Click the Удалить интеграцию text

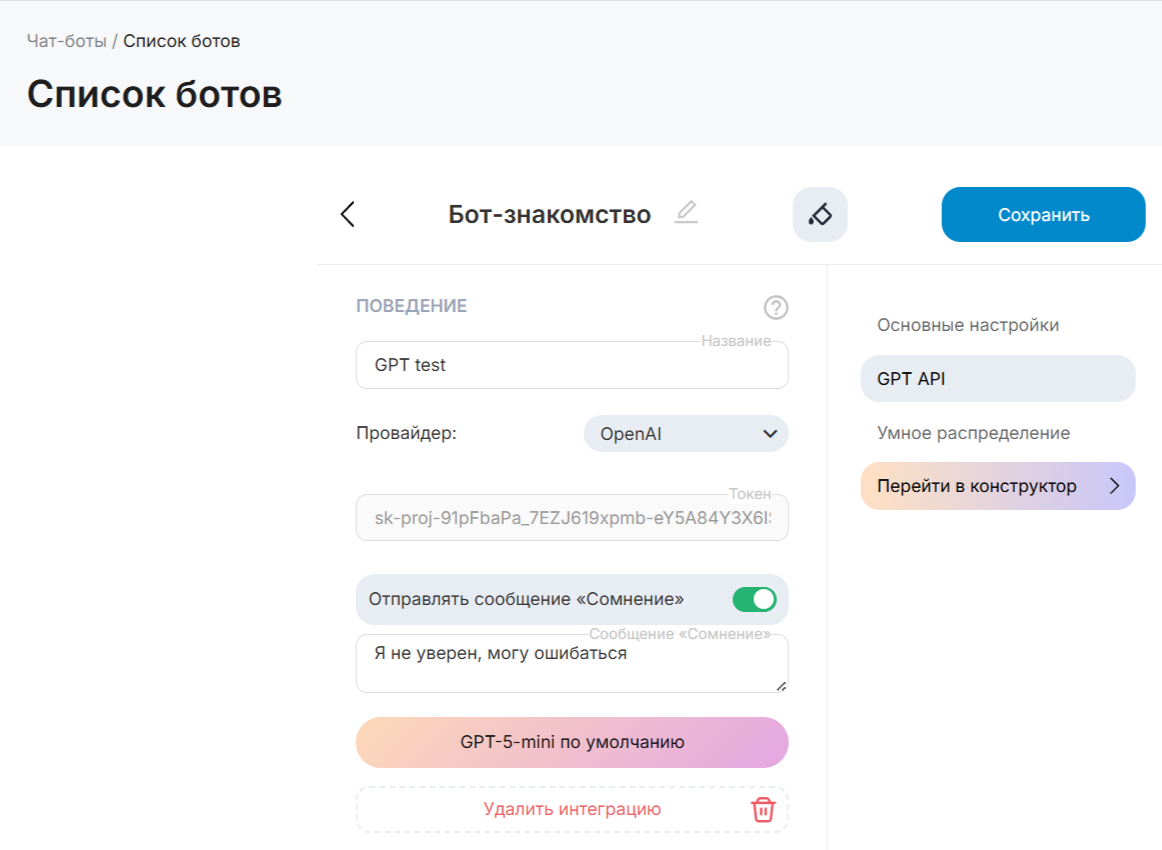pyautogui.click(x=572, y=809)
